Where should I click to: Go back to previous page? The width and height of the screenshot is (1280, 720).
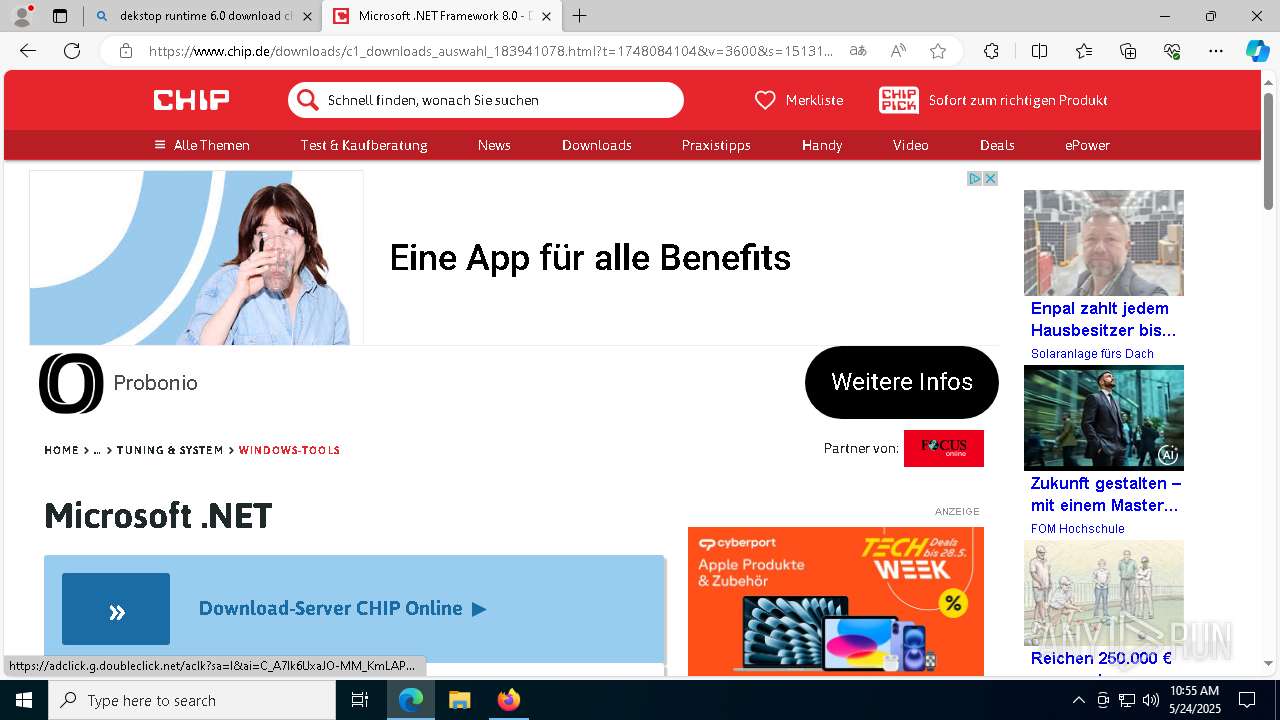28,51
